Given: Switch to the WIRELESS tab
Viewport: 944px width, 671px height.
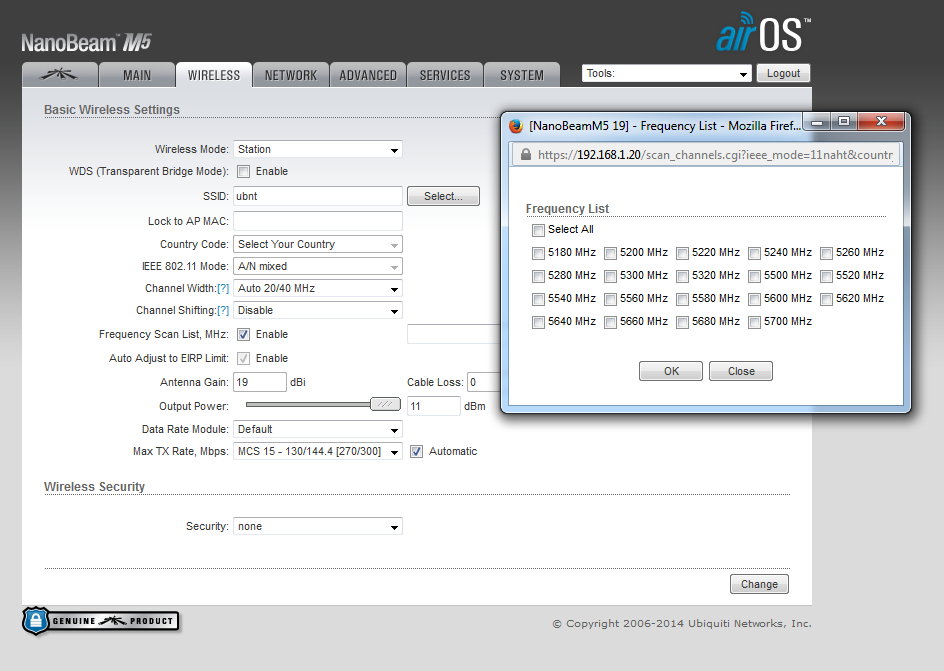Looking at the screenshot, I should [x=214, y=75].
